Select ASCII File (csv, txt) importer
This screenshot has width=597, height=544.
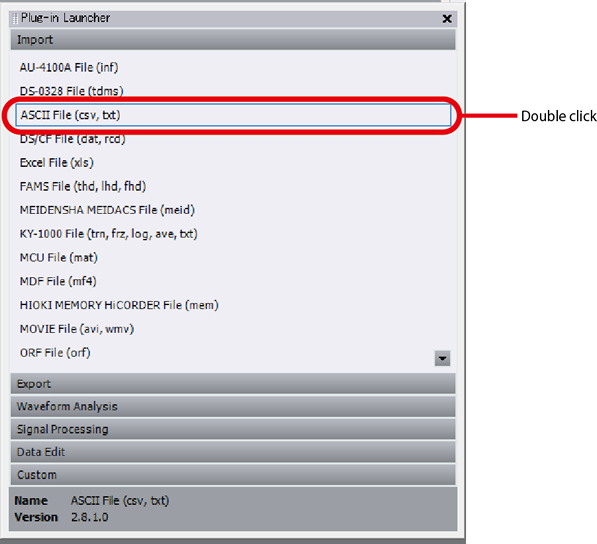click(x=233, y=115)
